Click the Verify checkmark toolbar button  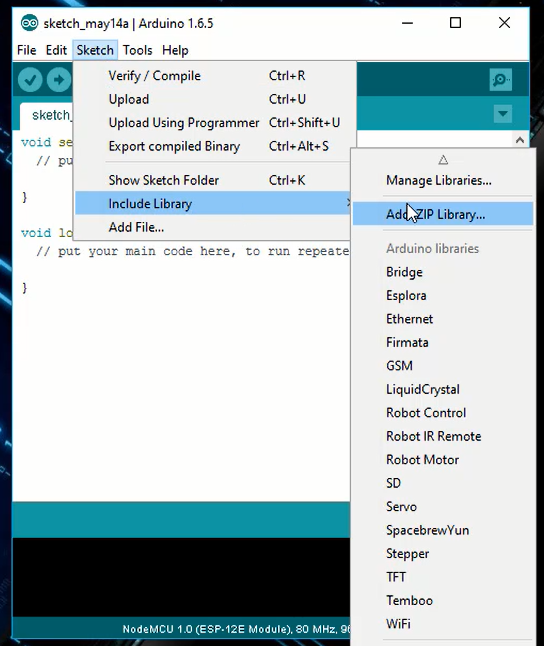pyautogui.click(x=30, y=80)
